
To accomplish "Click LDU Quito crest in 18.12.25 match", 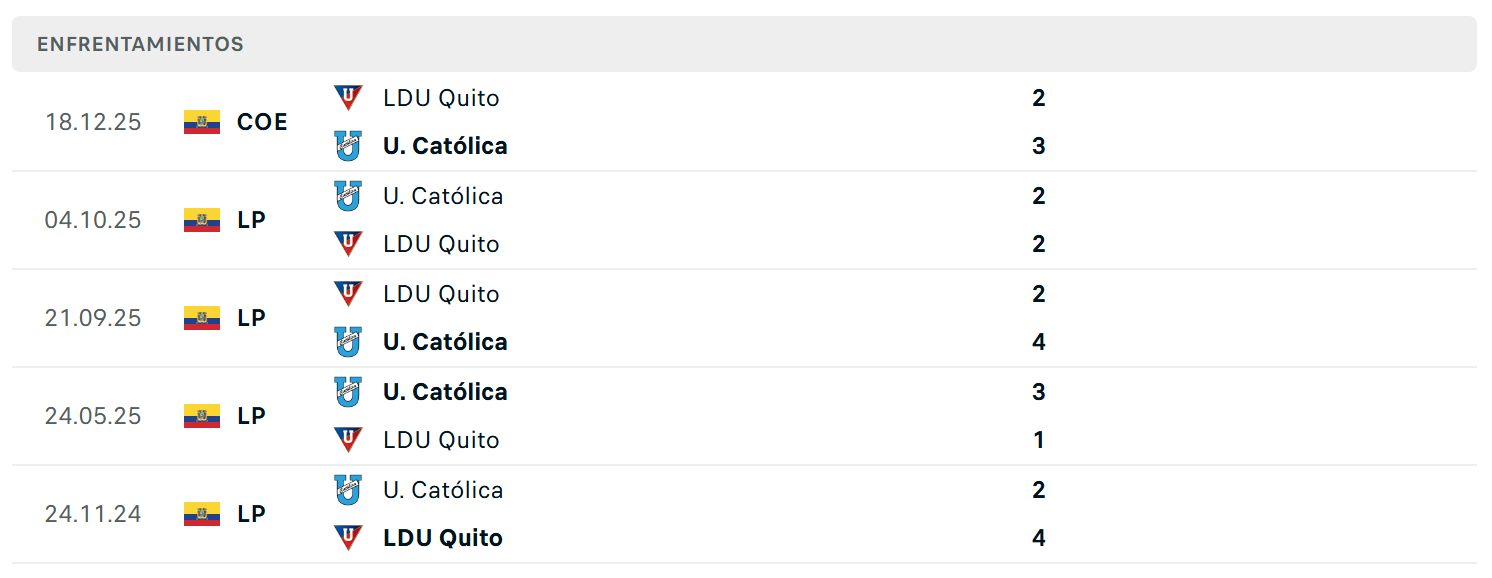I will [x=348, y=98].
